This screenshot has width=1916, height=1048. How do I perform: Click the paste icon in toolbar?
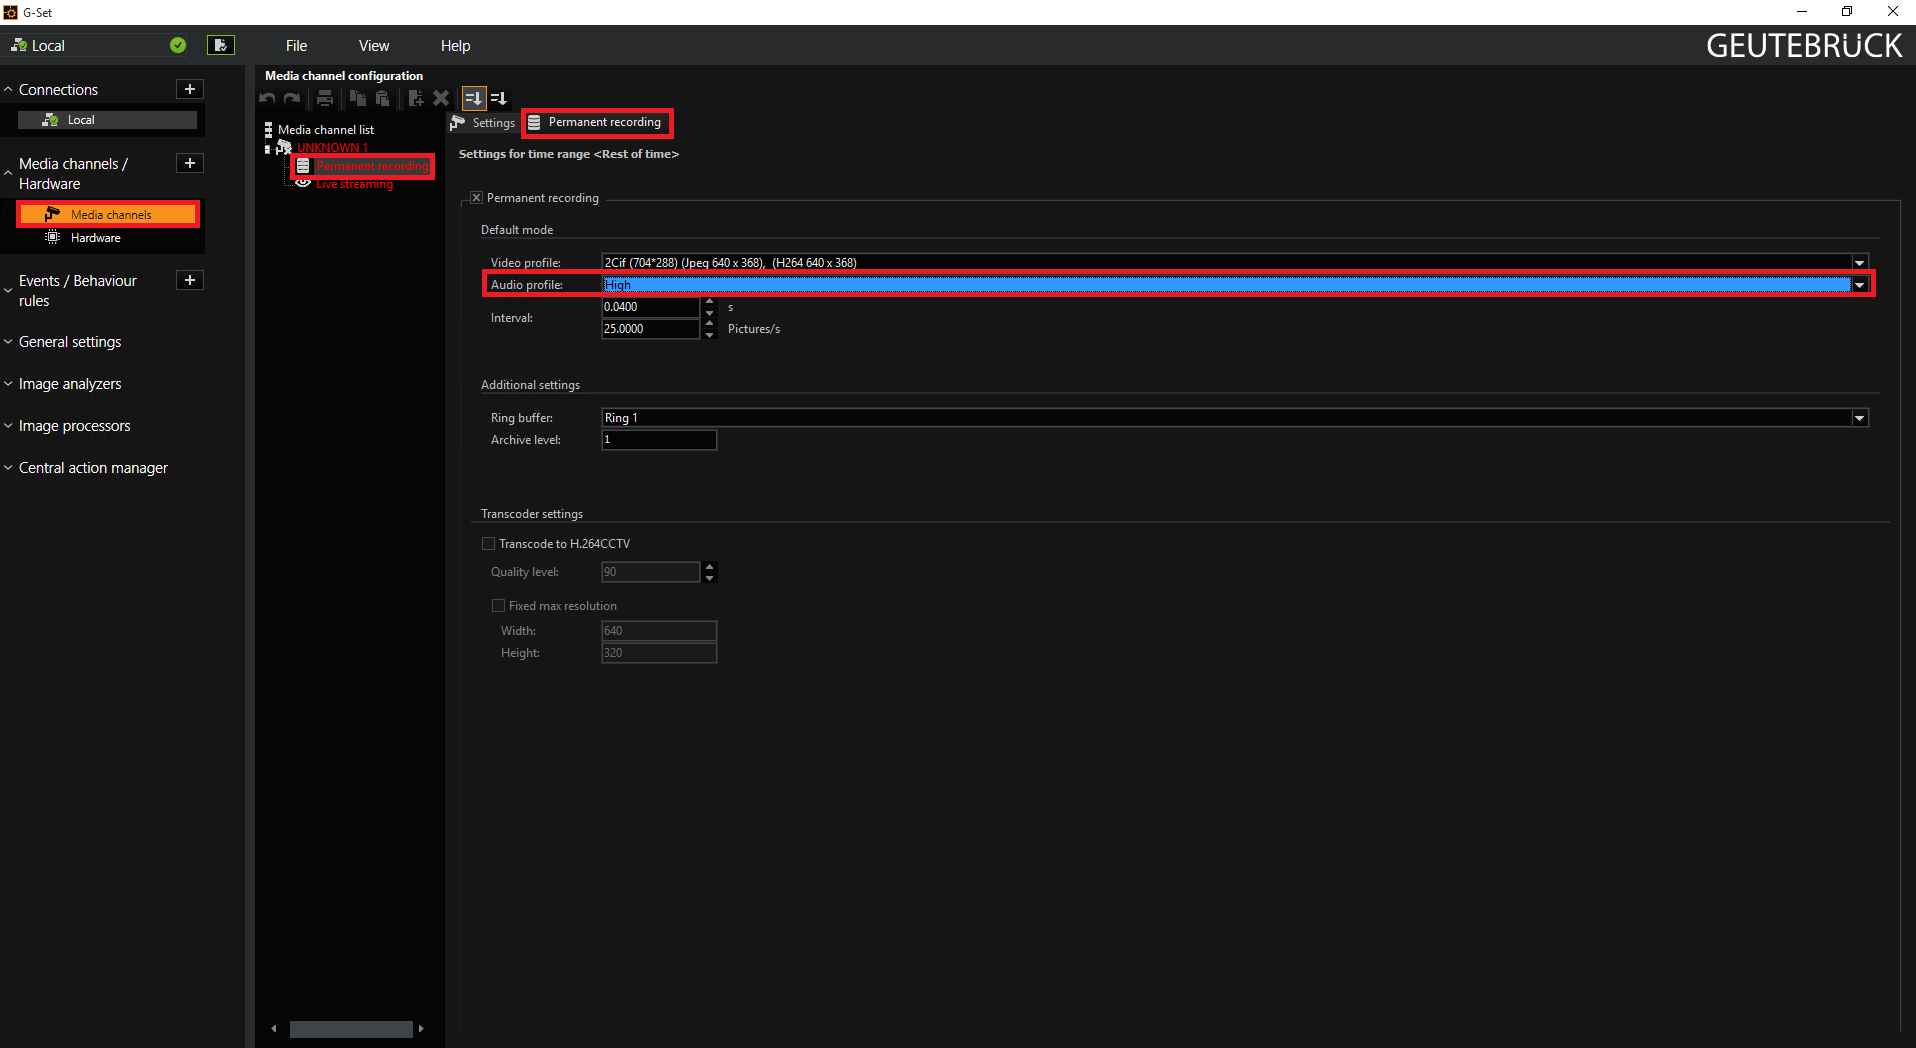click(x=382, y=98)
